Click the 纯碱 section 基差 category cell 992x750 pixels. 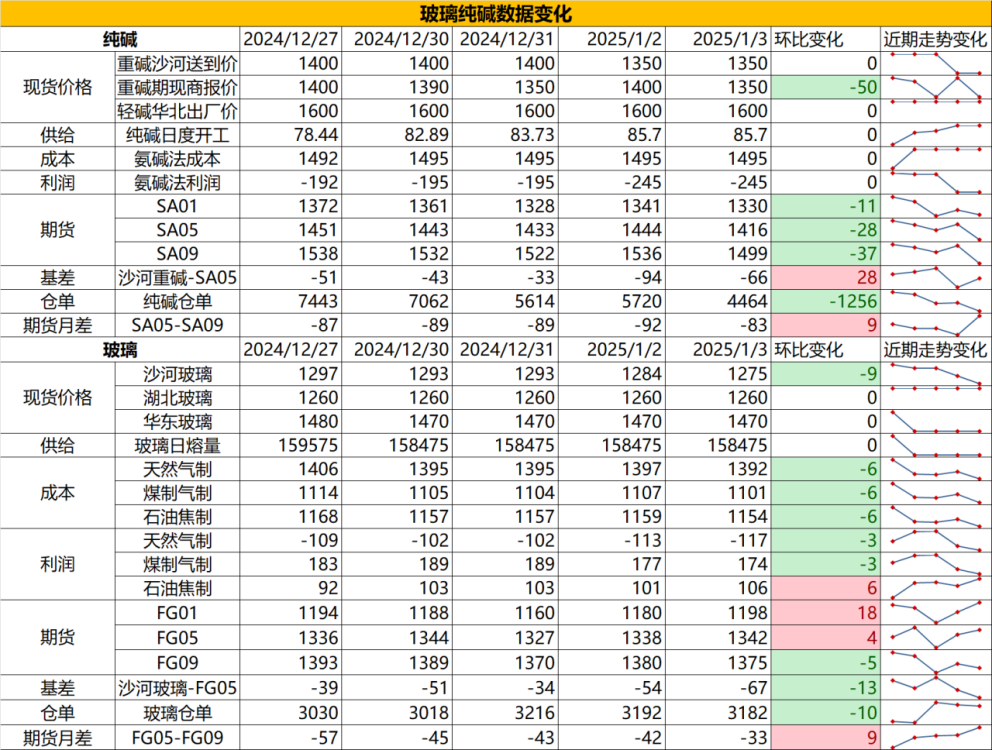pos(58,278)
